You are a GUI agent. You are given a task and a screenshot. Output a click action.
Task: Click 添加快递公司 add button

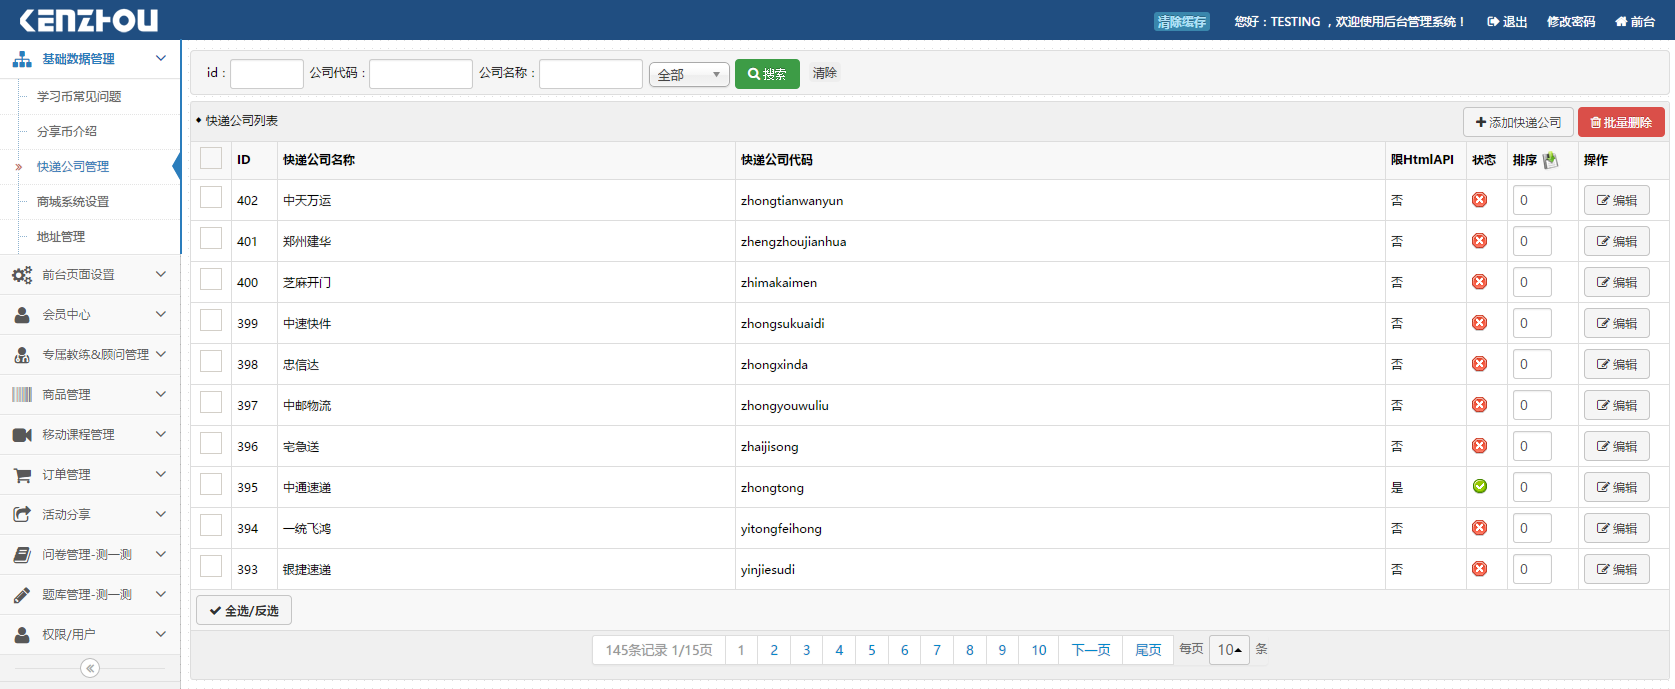[x=1518, y=122]
